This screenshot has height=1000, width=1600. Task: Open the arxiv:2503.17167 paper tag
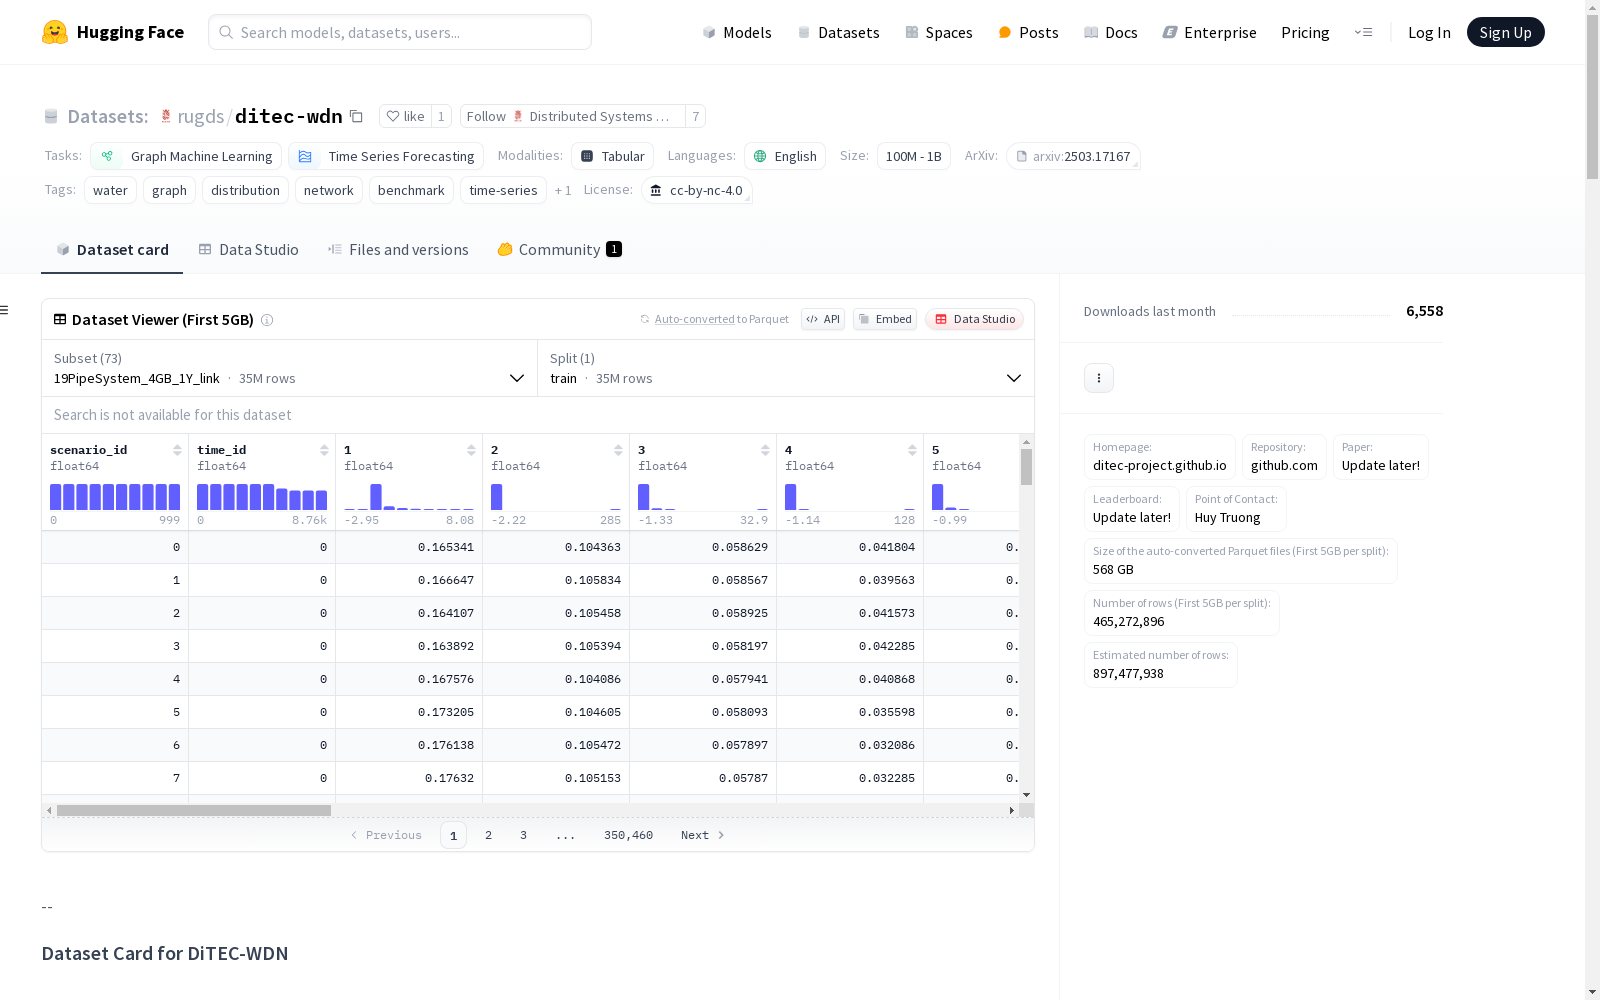(1073, 156)
